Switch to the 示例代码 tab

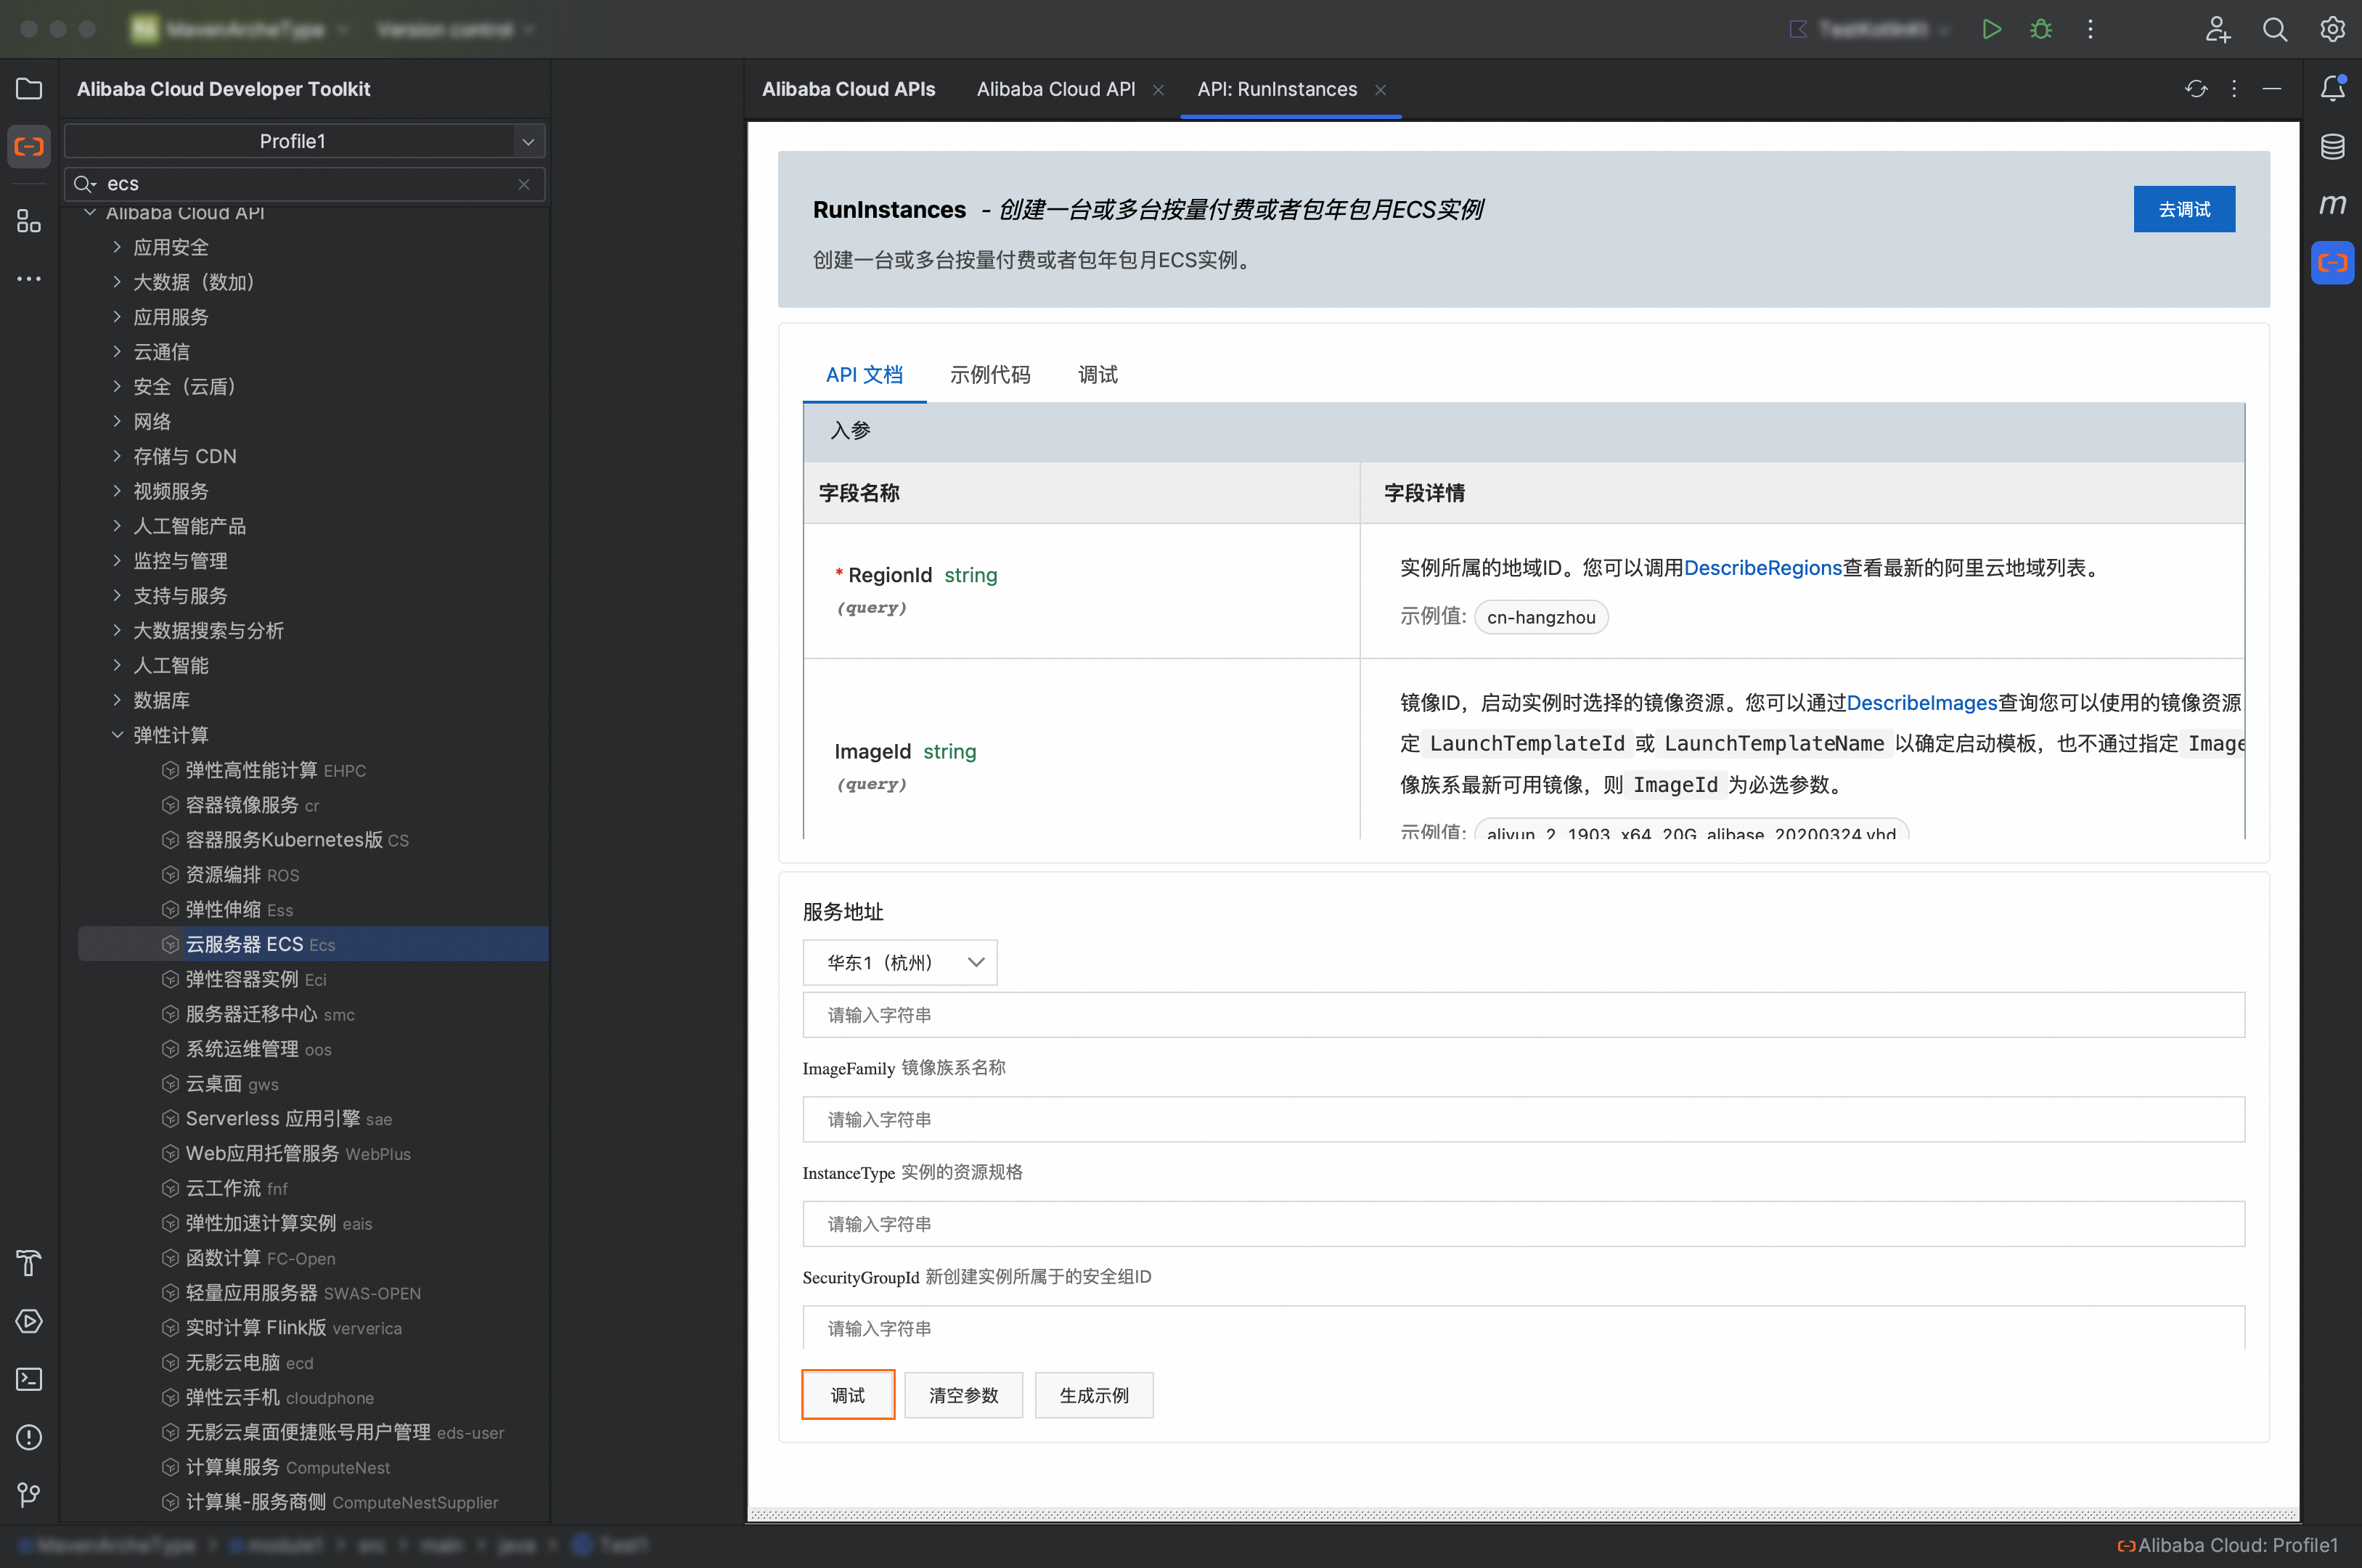(x=990, y=375)
